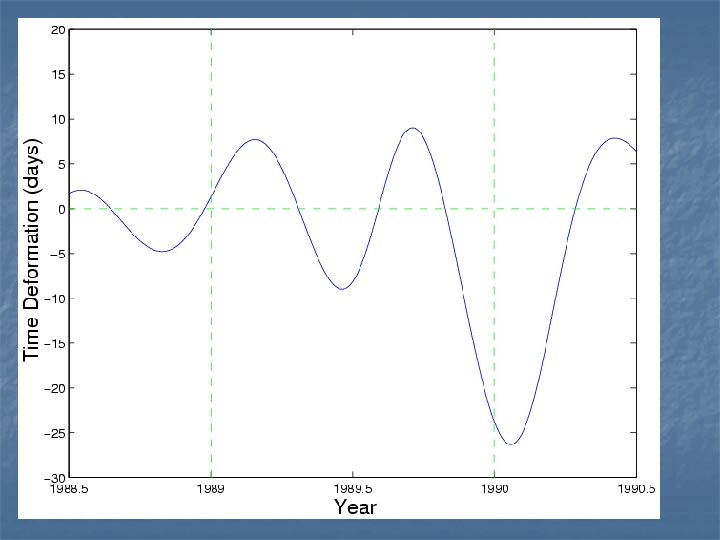Click the y-axis tick label '−20'
The width and height of the screenshot is (720, 540).
(x=55, y=388)
